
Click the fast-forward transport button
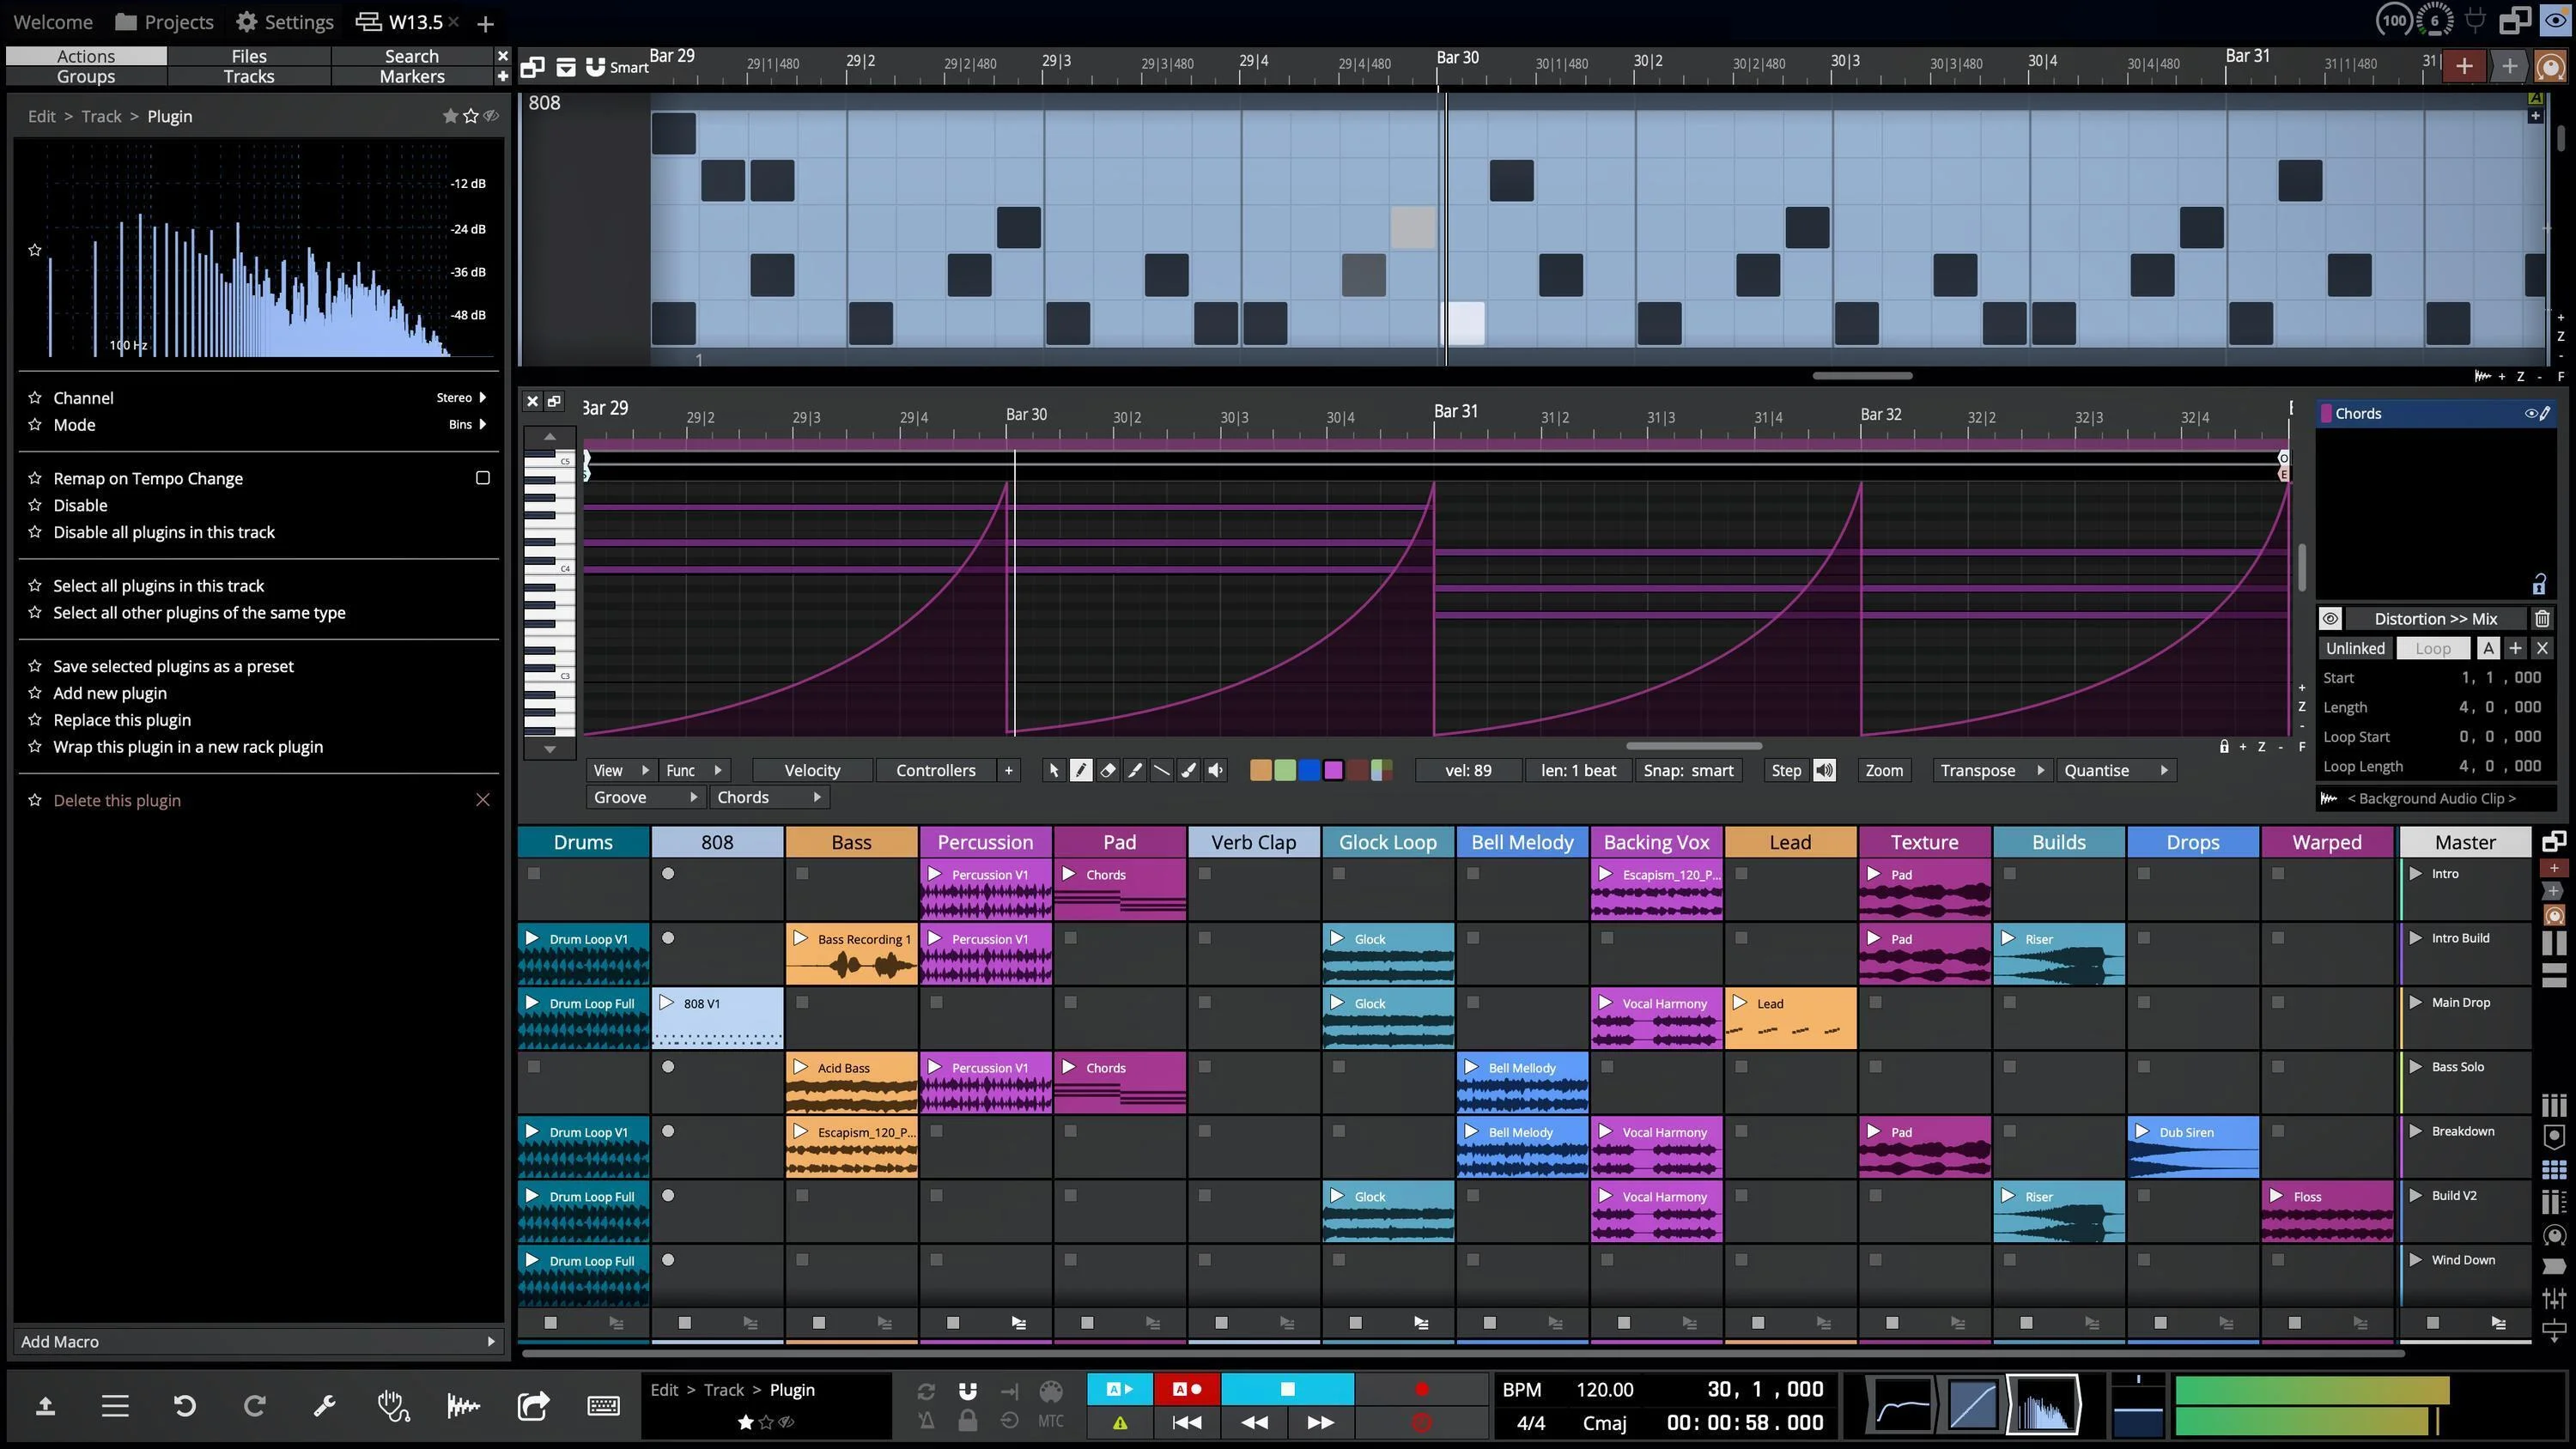tap(1321, 1423)
